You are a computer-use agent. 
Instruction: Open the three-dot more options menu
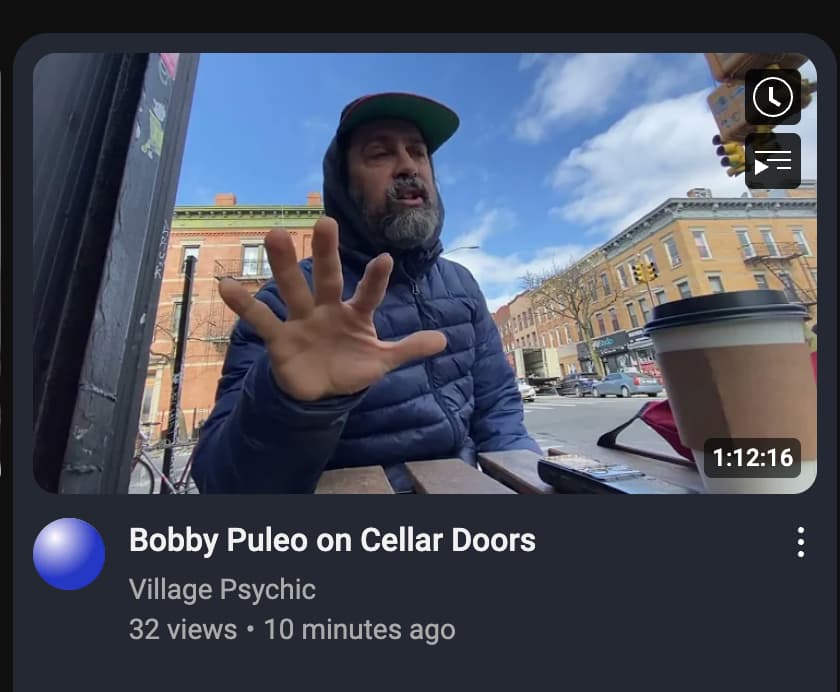[800, 542]
